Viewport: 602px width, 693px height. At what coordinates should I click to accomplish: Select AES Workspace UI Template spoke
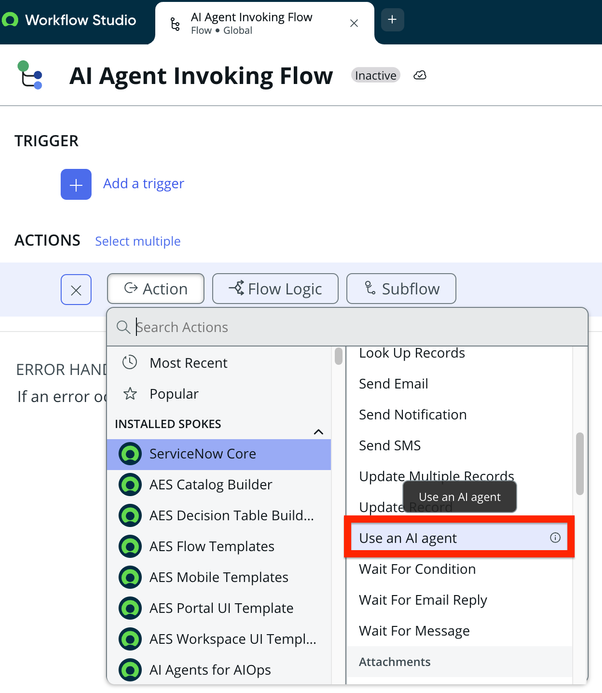pos(219,640)
